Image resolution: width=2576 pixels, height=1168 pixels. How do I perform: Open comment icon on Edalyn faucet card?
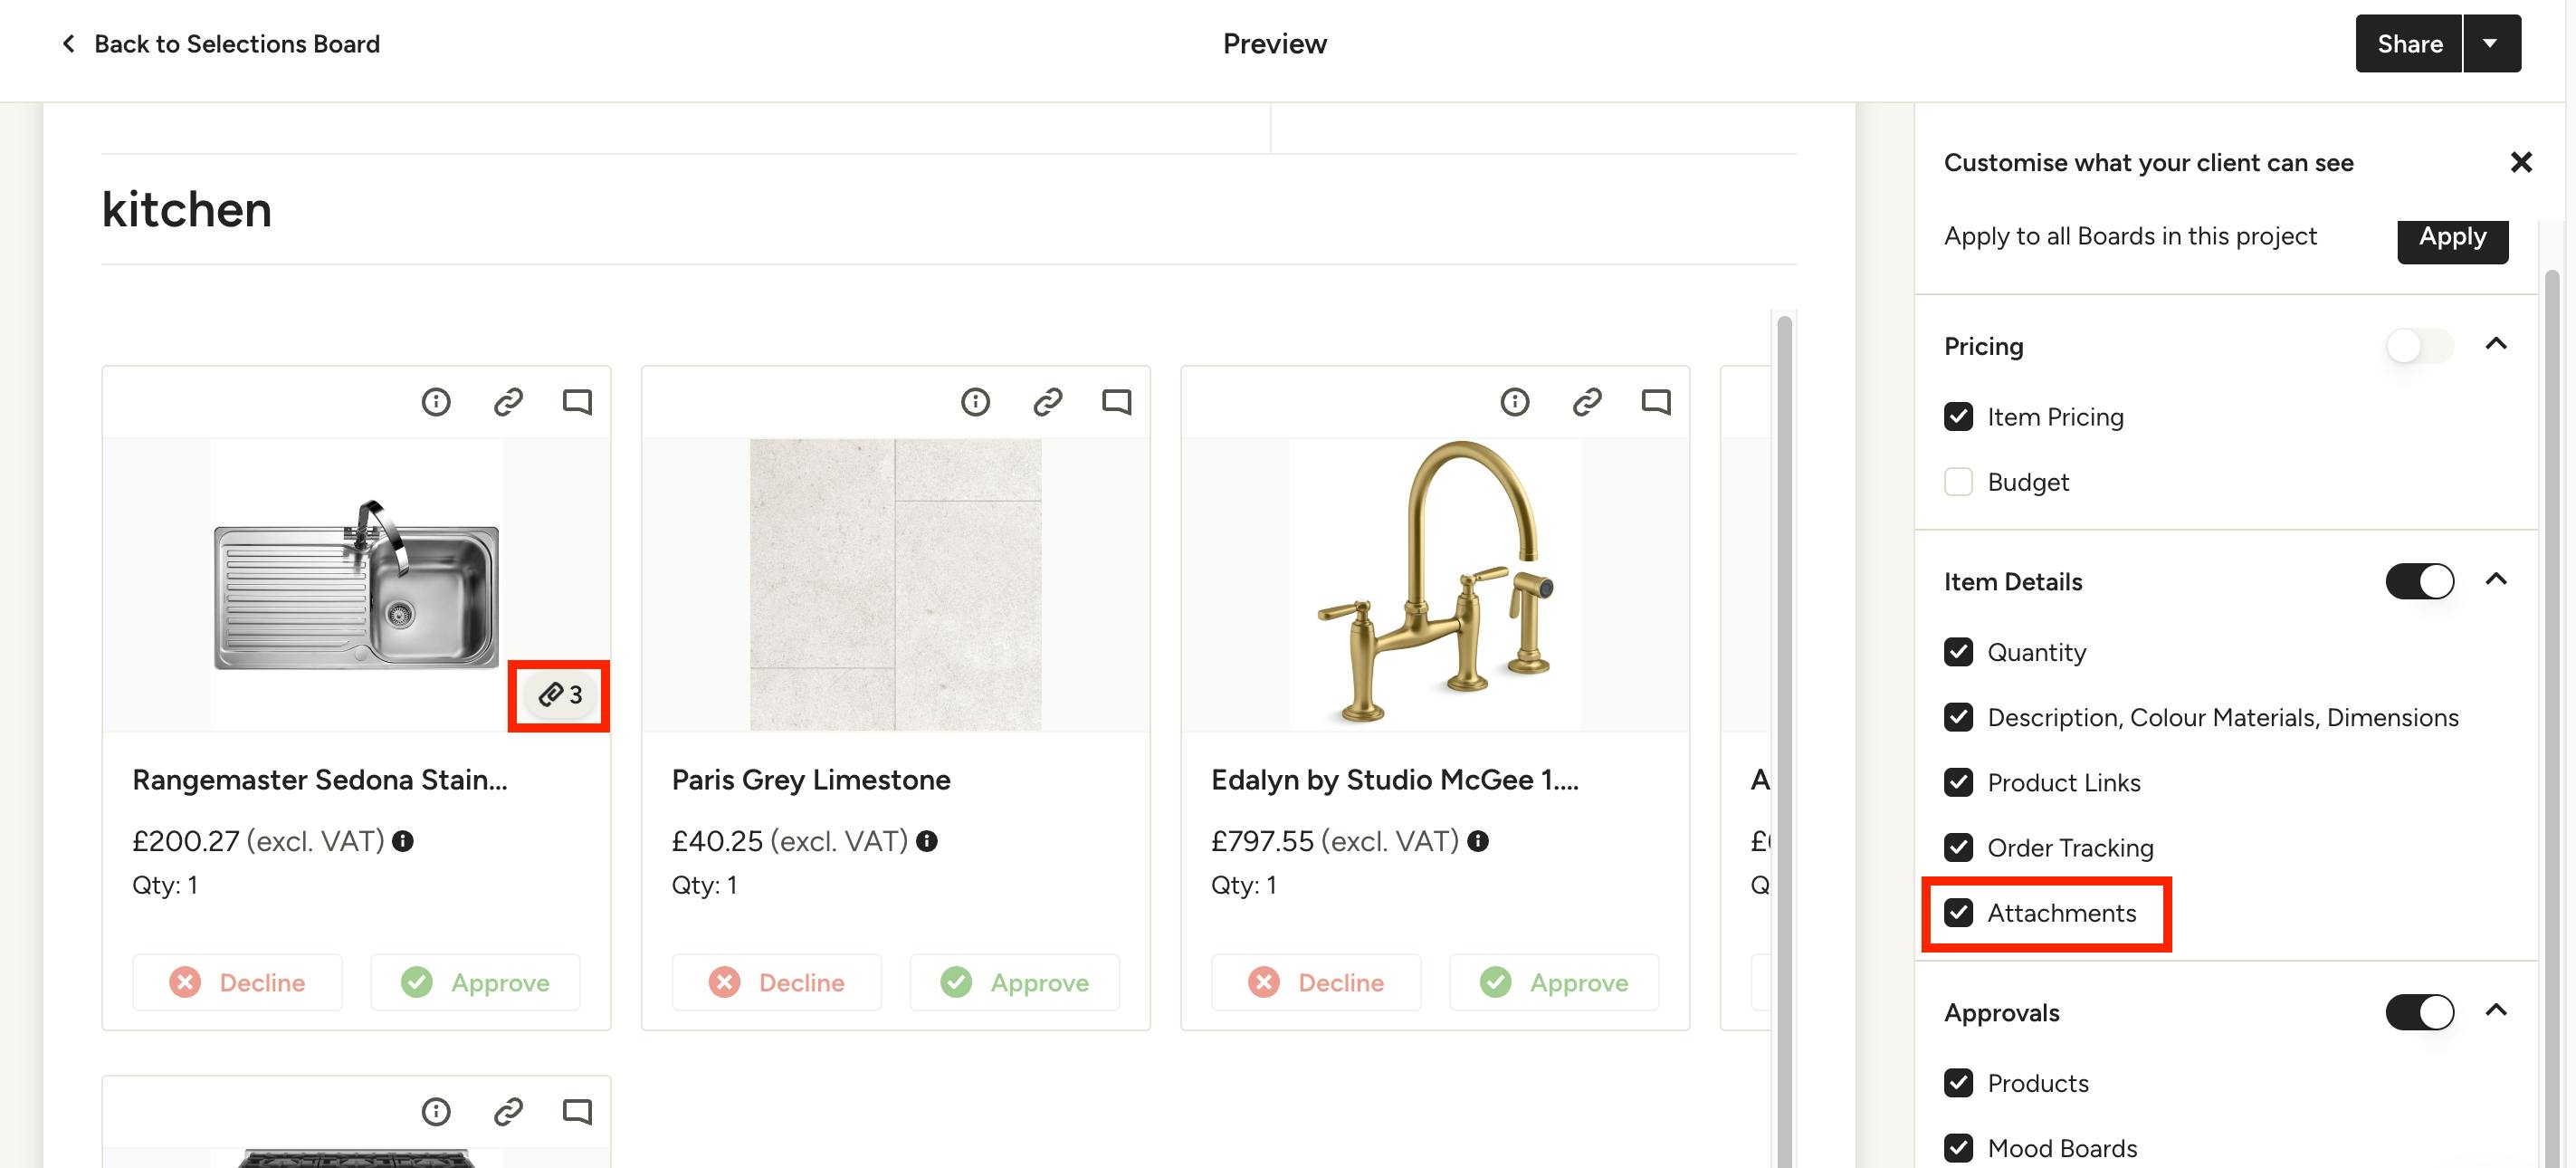1656,402
